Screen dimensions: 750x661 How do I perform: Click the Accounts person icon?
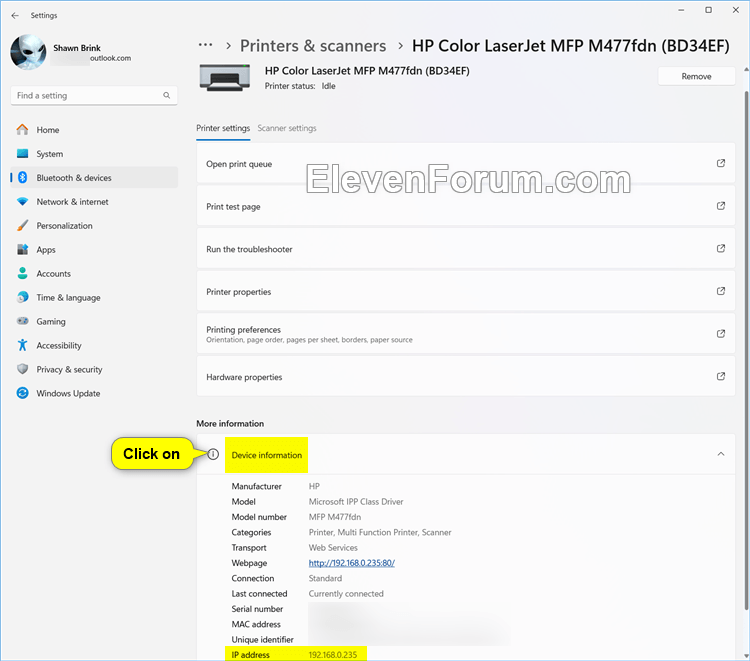pos(22,273)
